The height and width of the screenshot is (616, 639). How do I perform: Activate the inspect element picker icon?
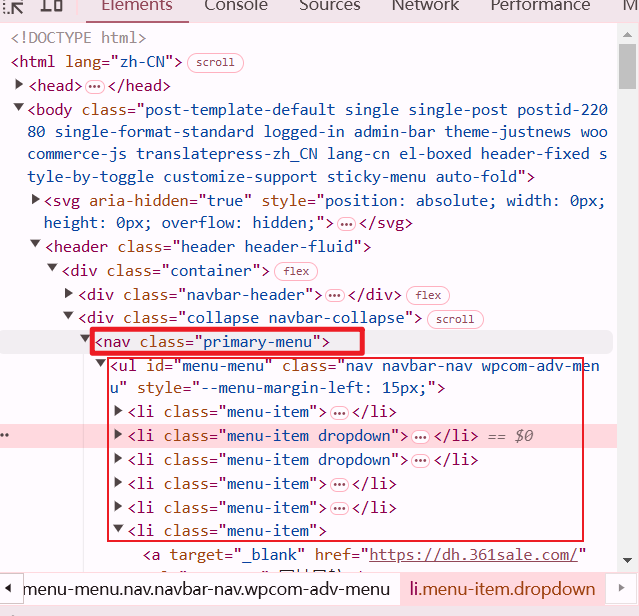coord(16,6)
